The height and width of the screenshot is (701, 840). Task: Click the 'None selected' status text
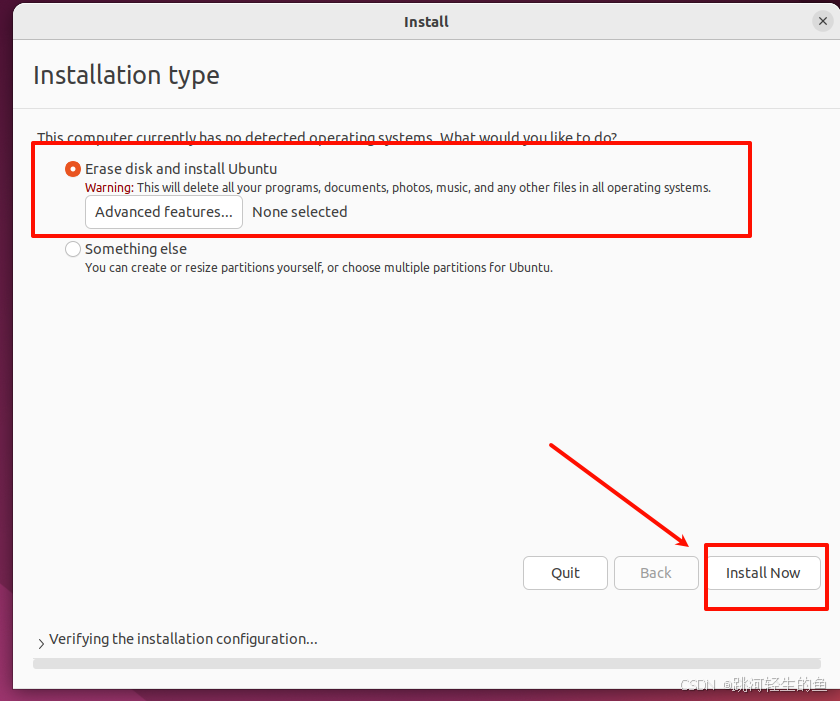(299, 212)
